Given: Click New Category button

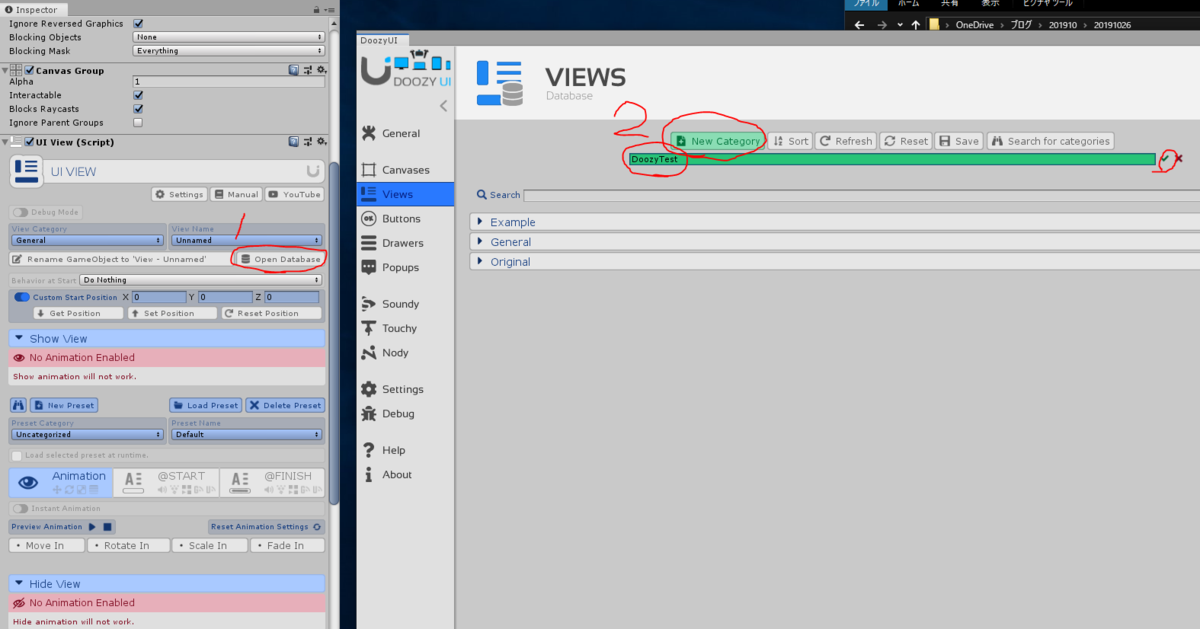Looking at the screenshot, I should click(717, 141).
